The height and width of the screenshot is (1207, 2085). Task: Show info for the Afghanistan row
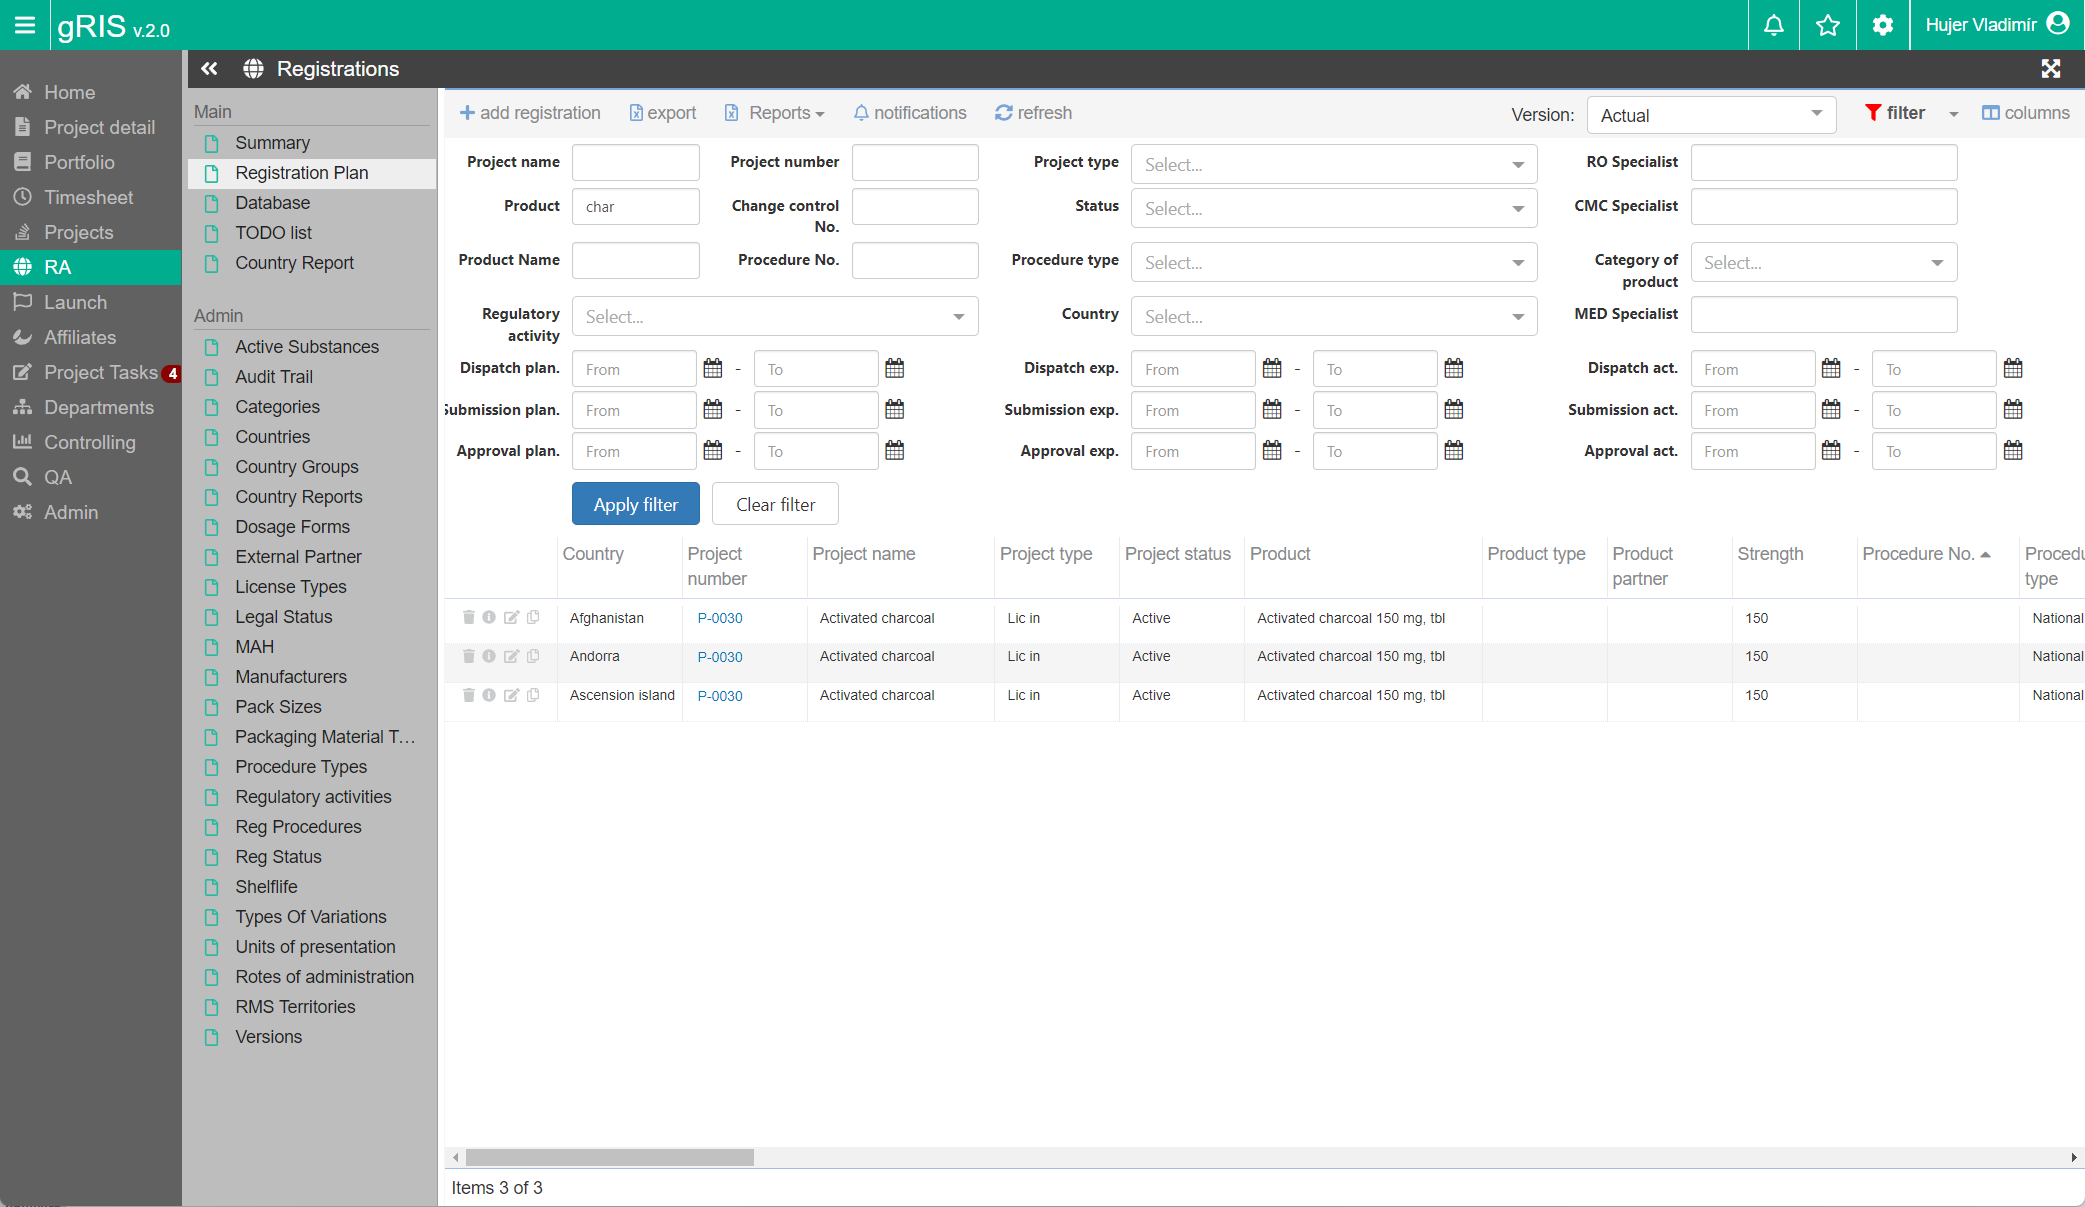pyautogui.click(x=489, y=617)
